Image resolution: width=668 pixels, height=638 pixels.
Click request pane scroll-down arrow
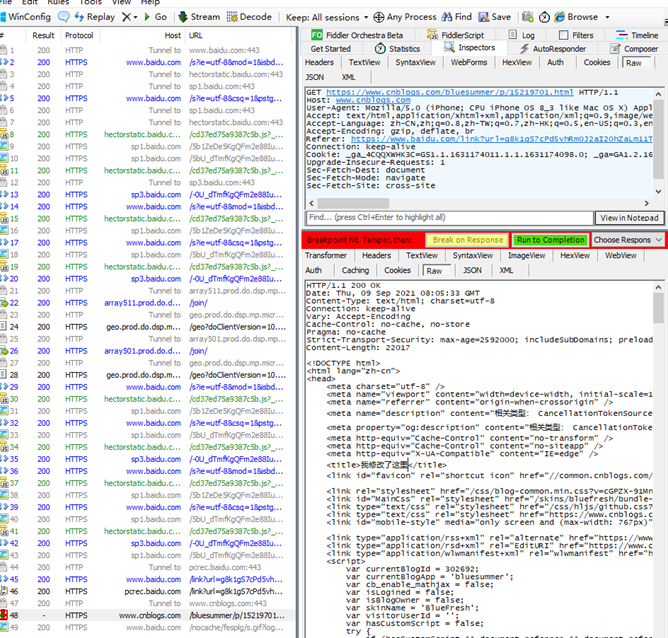click(x=658, y=192)
